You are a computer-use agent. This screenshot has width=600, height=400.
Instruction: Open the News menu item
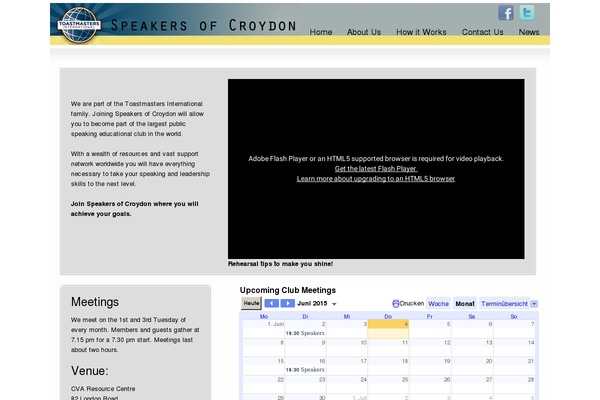529,32
